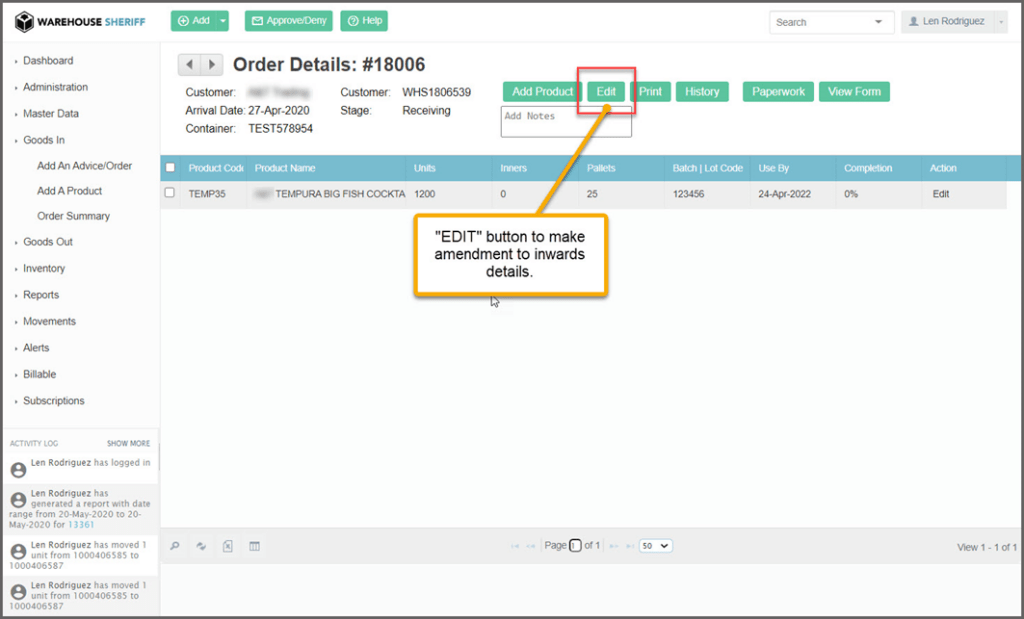Open the column chooser icon

[254, 546]
